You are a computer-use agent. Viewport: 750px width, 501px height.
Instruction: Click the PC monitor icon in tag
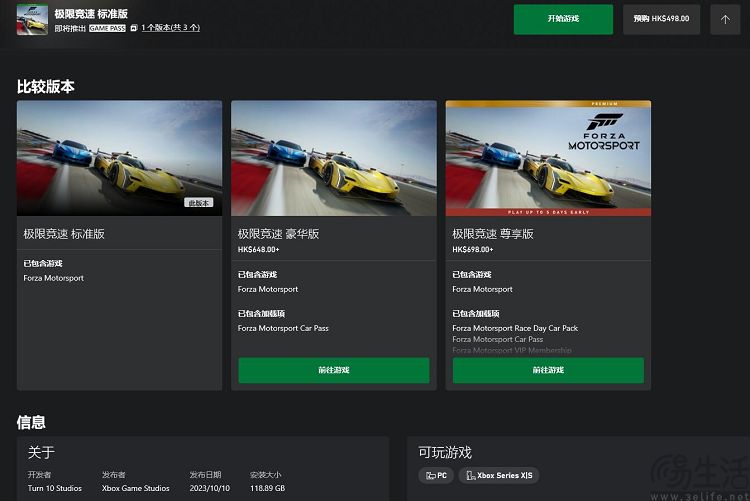430,476
